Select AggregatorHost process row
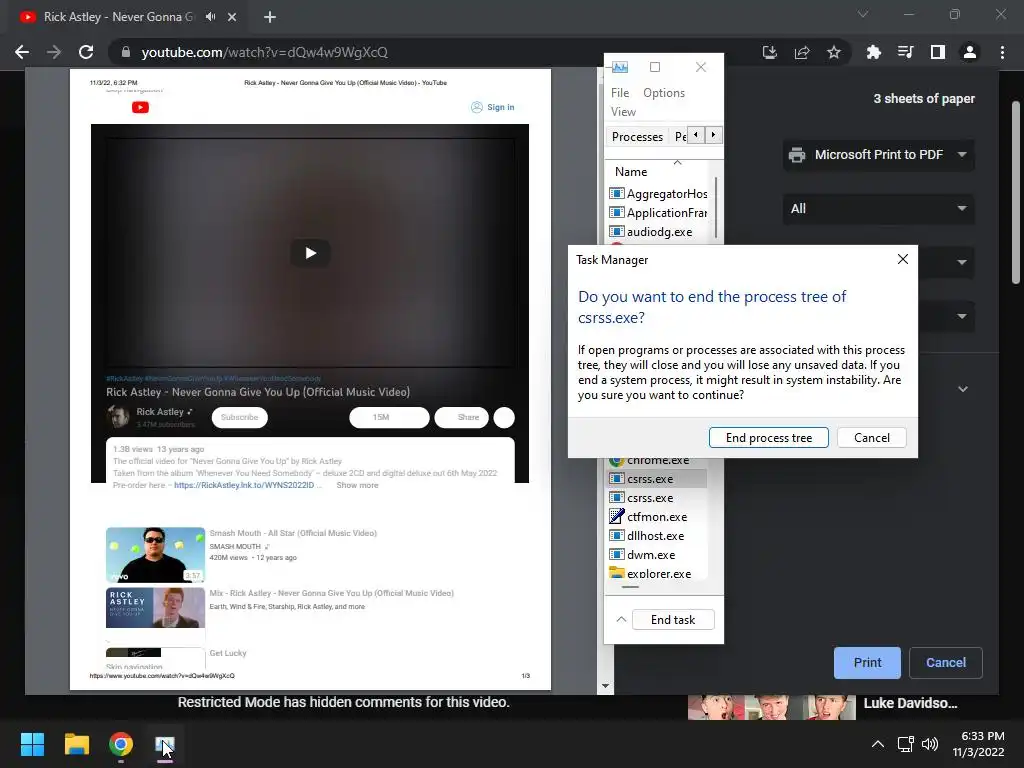 658,193
